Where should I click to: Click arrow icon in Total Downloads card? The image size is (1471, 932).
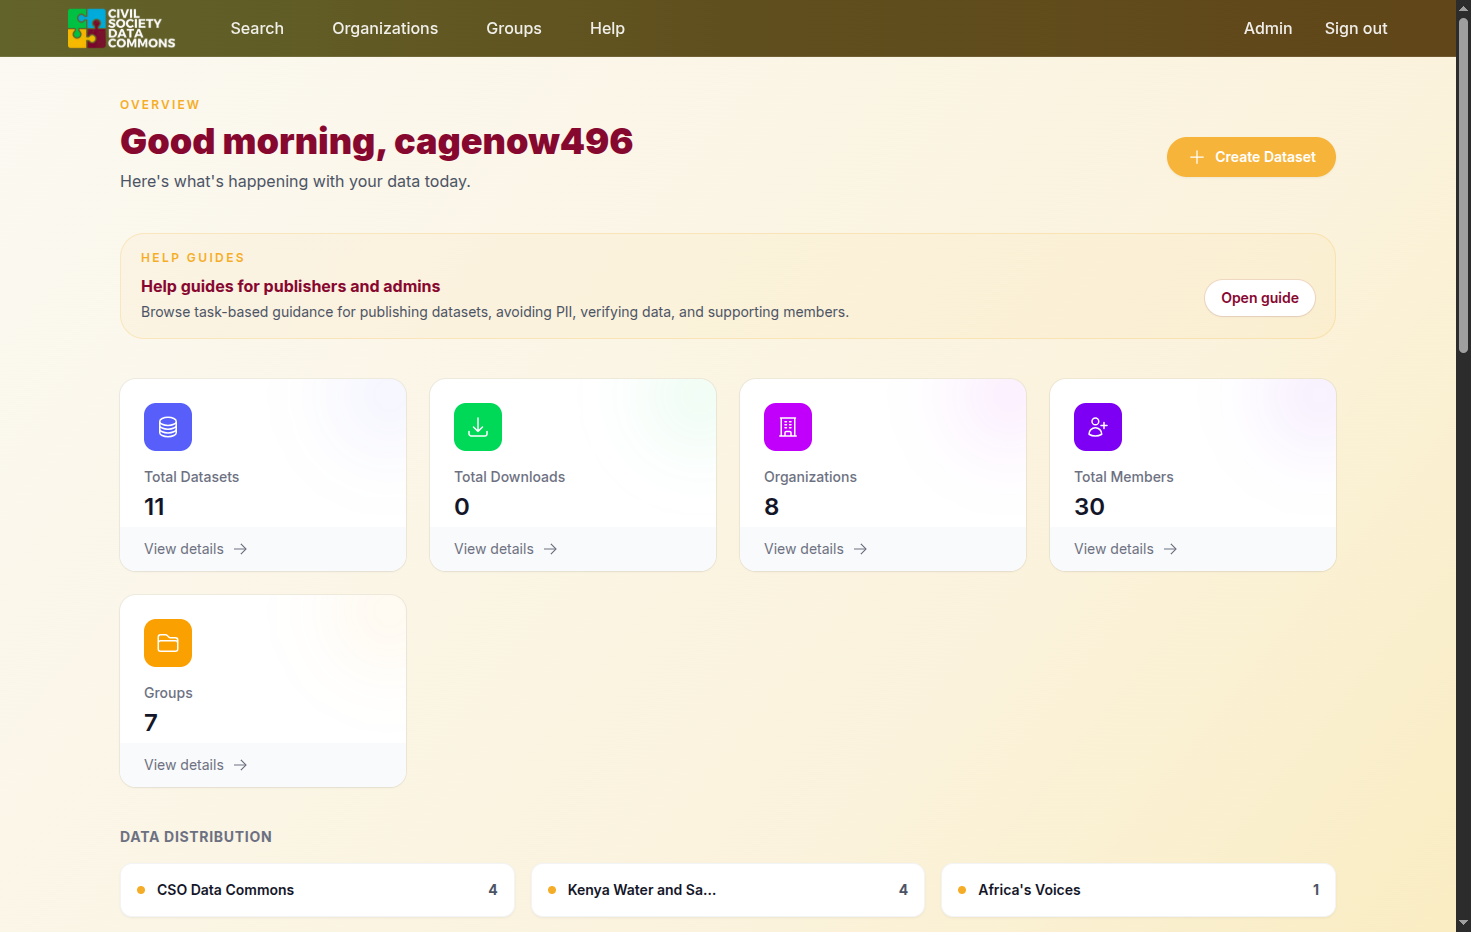(x=550, y=549)
